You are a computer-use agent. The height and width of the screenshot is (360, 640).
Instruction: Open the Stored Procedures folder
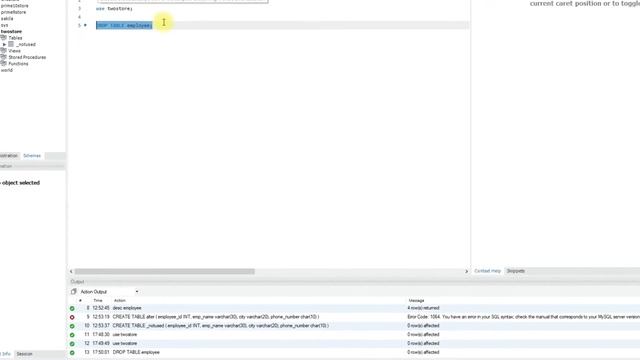pyautogui.click(x=27, y=58)
